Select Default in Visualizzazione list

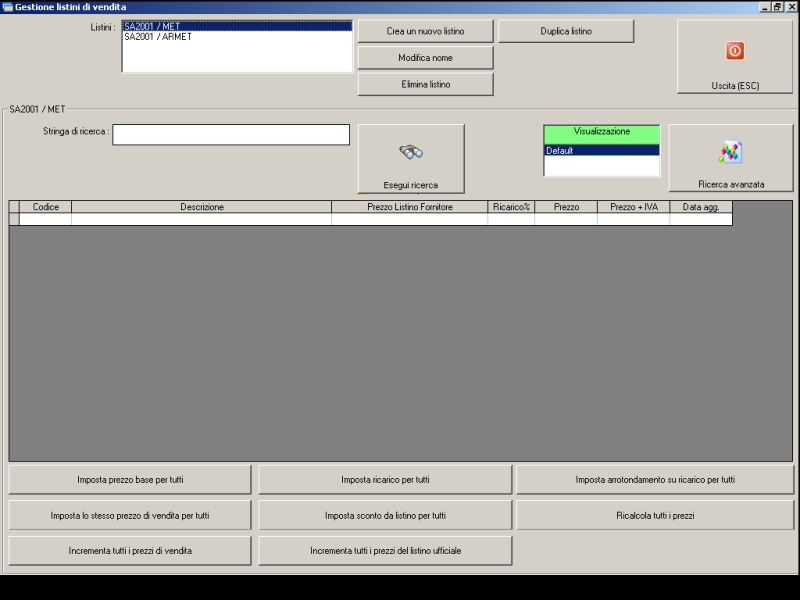(602, 151)
